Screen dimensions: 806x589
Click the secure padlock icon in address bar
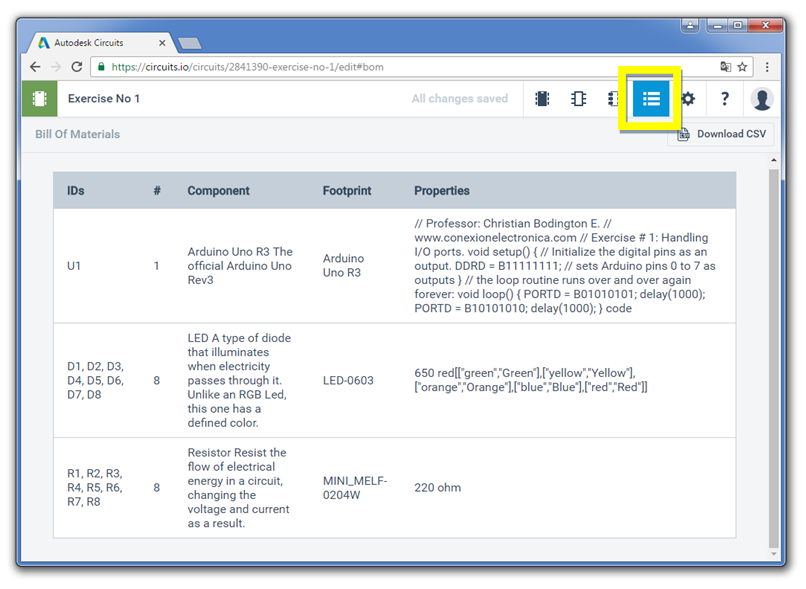click(x=101, y=67)
